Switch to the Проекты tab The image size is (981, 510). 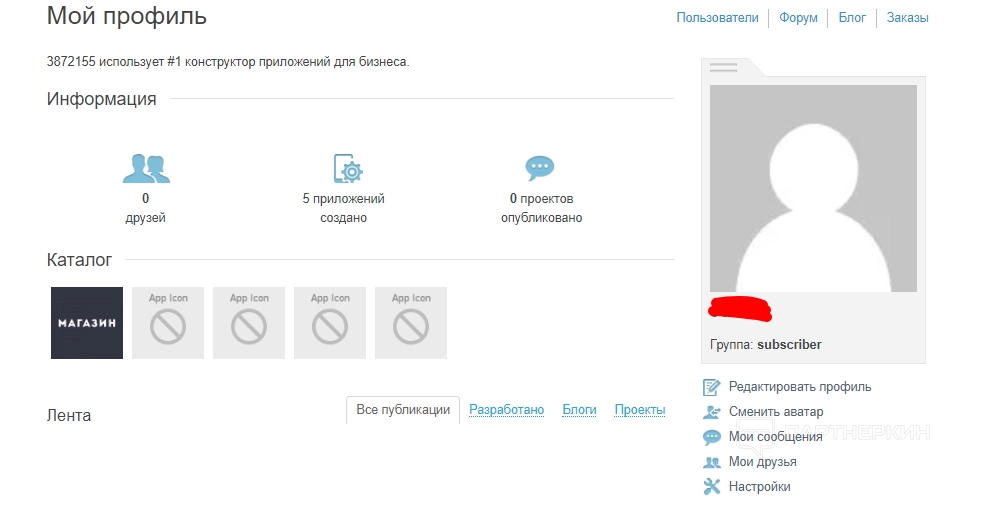pyautogui.click(x=639, y=410)
